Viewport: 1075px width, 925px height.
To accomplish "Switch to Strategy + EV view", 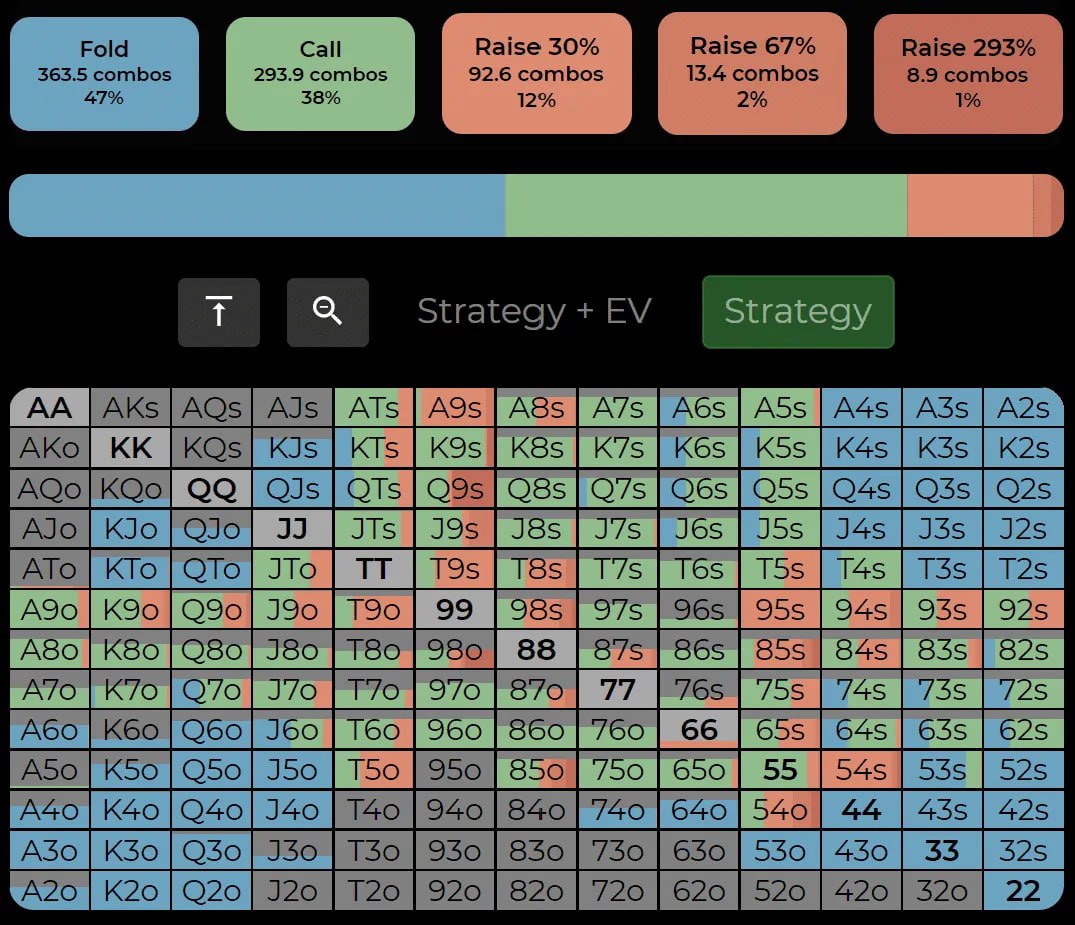I will click(533, 312).
